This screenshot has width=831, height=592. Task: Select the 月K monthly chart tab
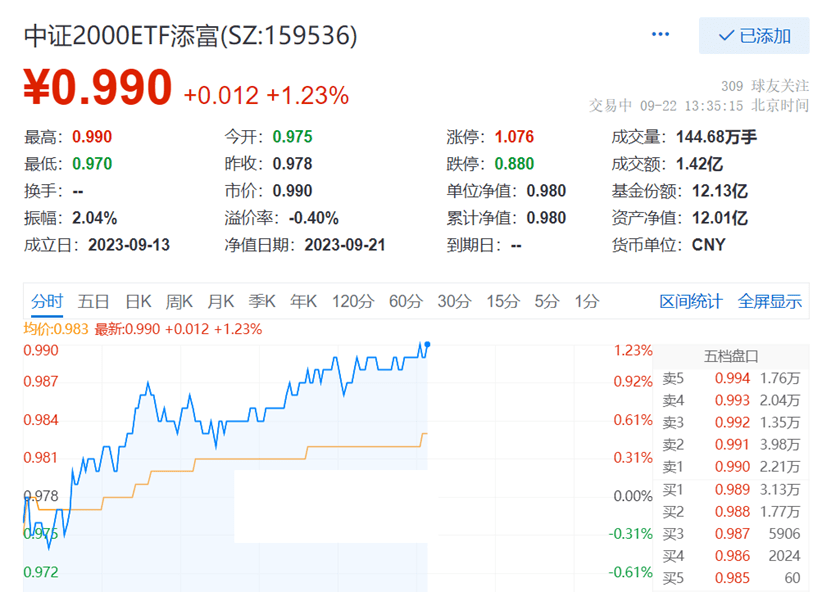pos(220,301)
